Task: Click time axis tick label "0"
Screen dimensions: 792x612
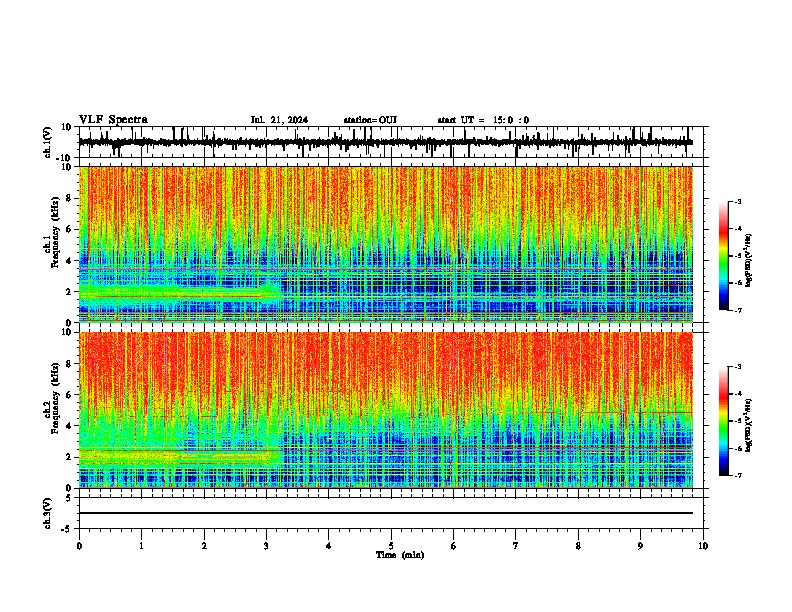Action: coord(79,546)
